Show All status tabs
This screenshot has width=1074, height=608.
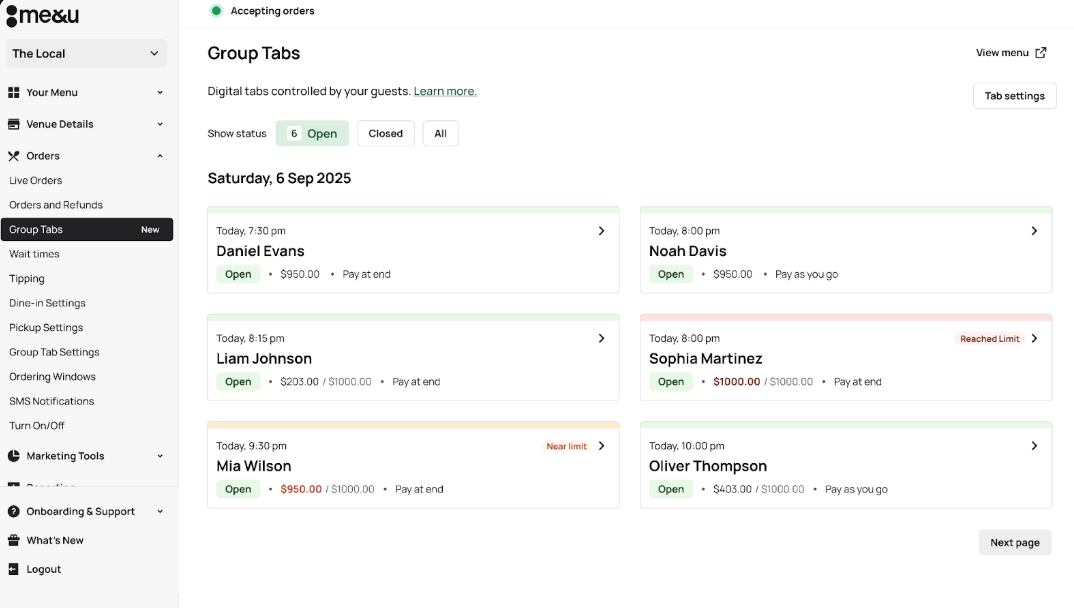[x=440, y=134]
